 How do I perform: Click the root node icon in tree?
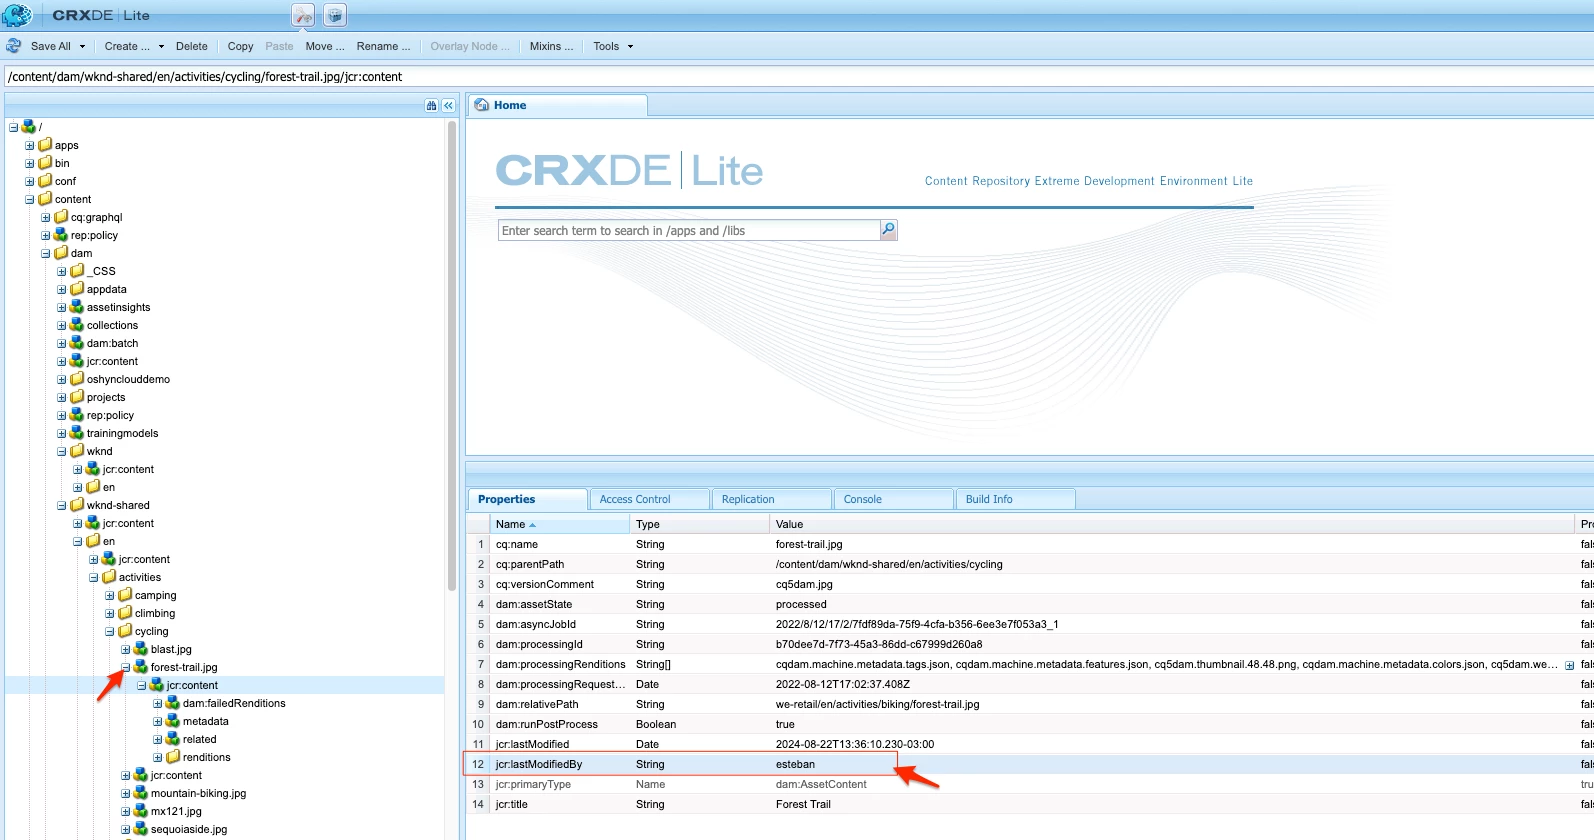coord(29,127)
